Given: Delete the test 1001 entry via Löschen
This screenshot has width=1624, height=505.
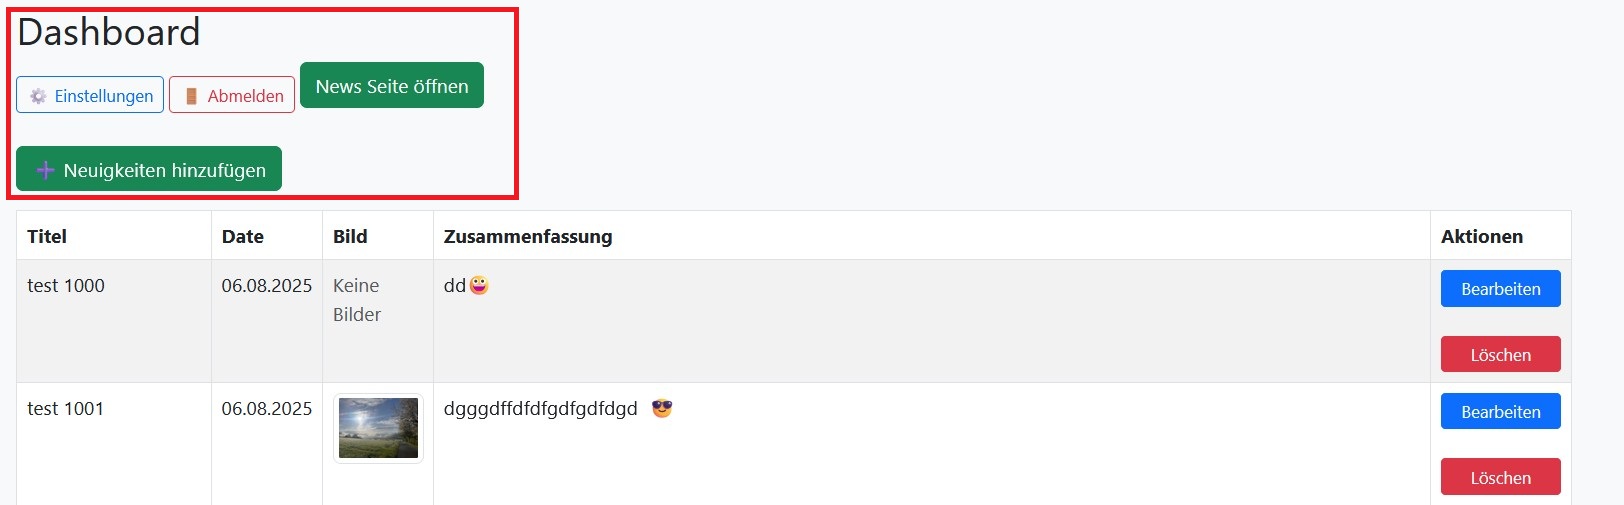Looking at the screenshot, I should click(x=1500, y=477).
